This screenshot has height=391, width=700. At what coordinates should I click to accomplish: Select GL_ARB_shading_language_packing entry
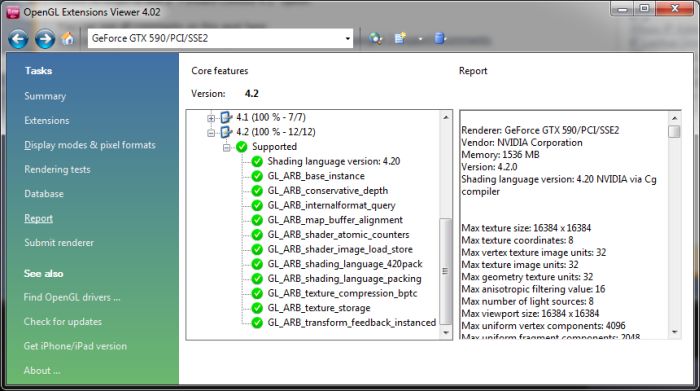tap(344, 279)
